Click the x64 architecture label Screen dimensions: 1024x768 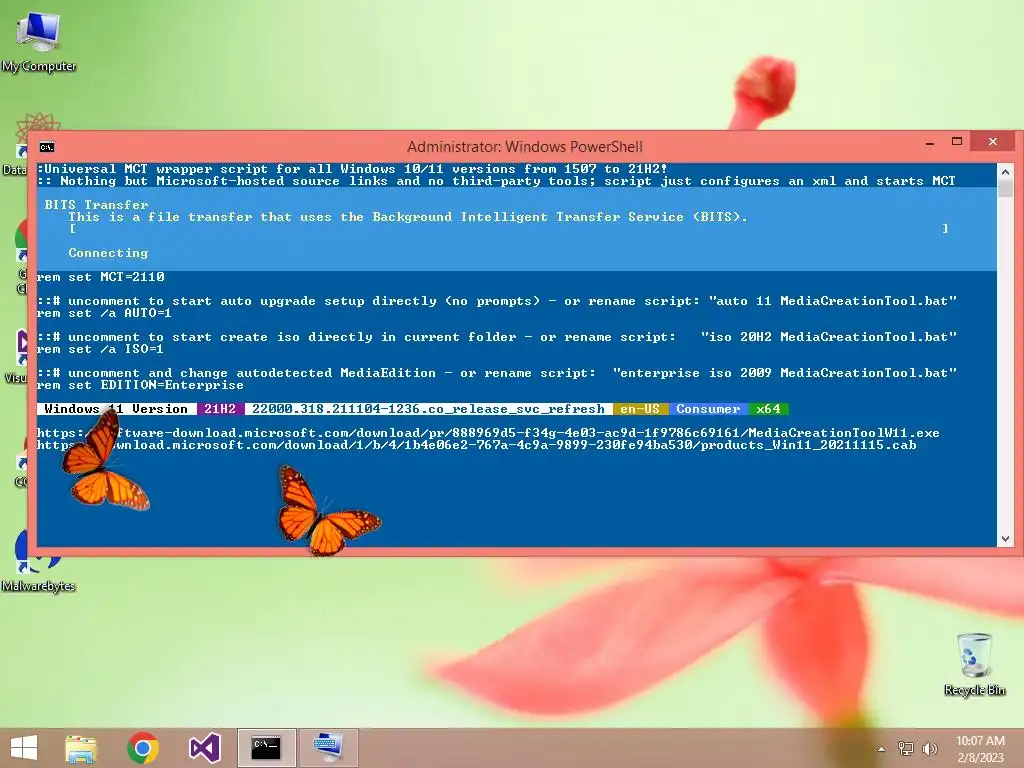769,409
